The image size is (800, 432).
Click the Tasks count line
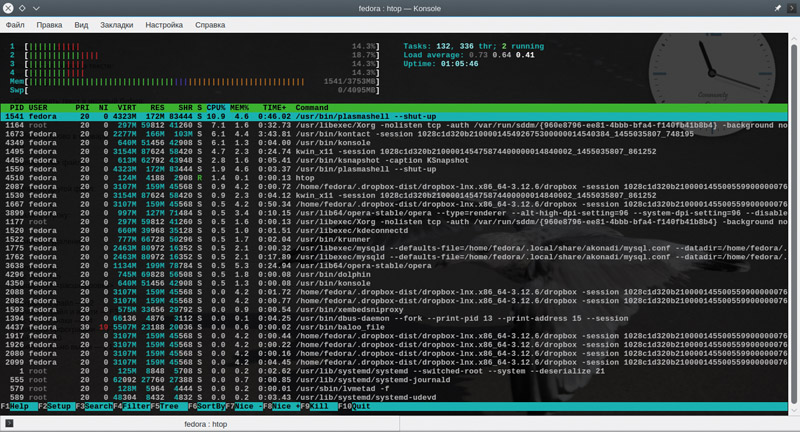point(473,46)
